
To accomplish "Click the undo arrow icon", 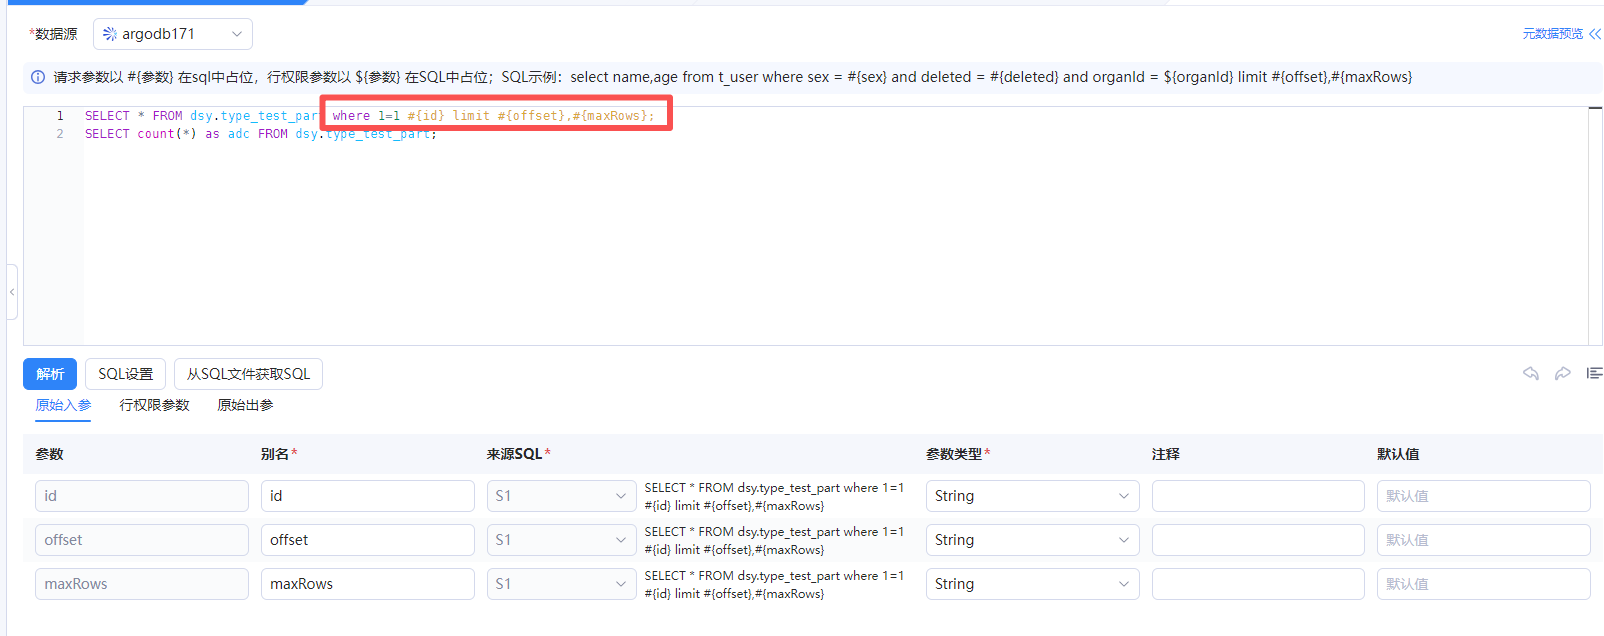I will [x=1531, y=373].
